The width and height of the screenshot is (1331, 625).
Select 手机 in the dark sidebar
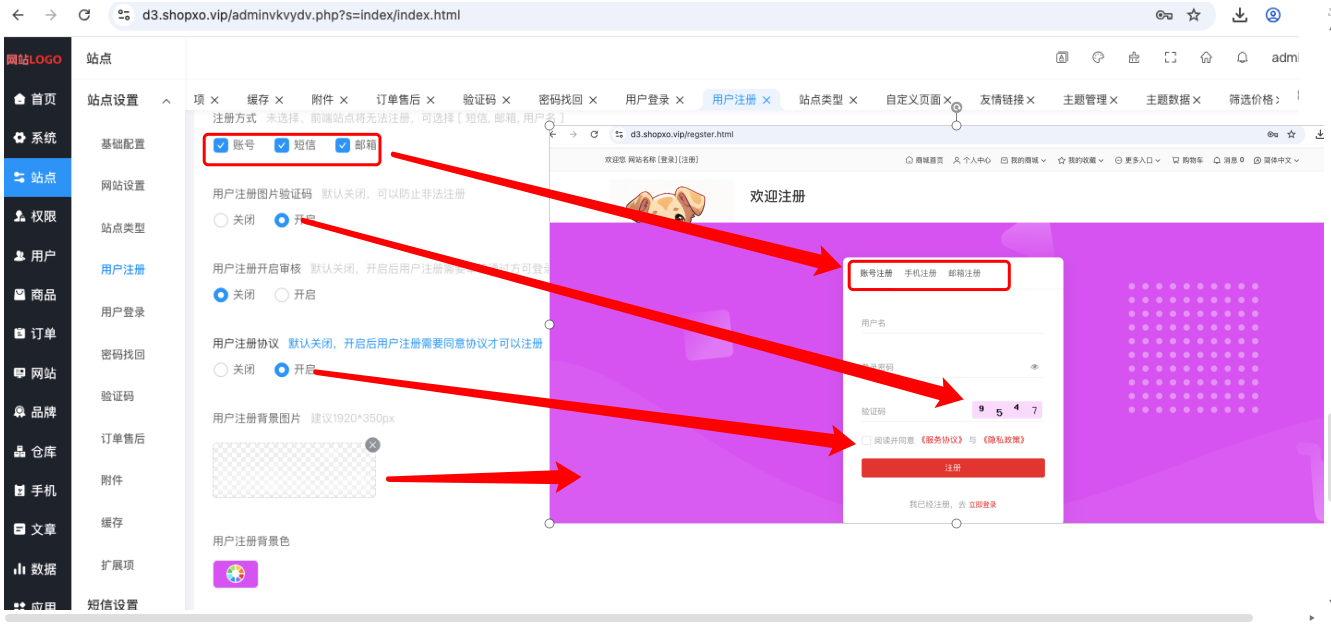point(35,491)
